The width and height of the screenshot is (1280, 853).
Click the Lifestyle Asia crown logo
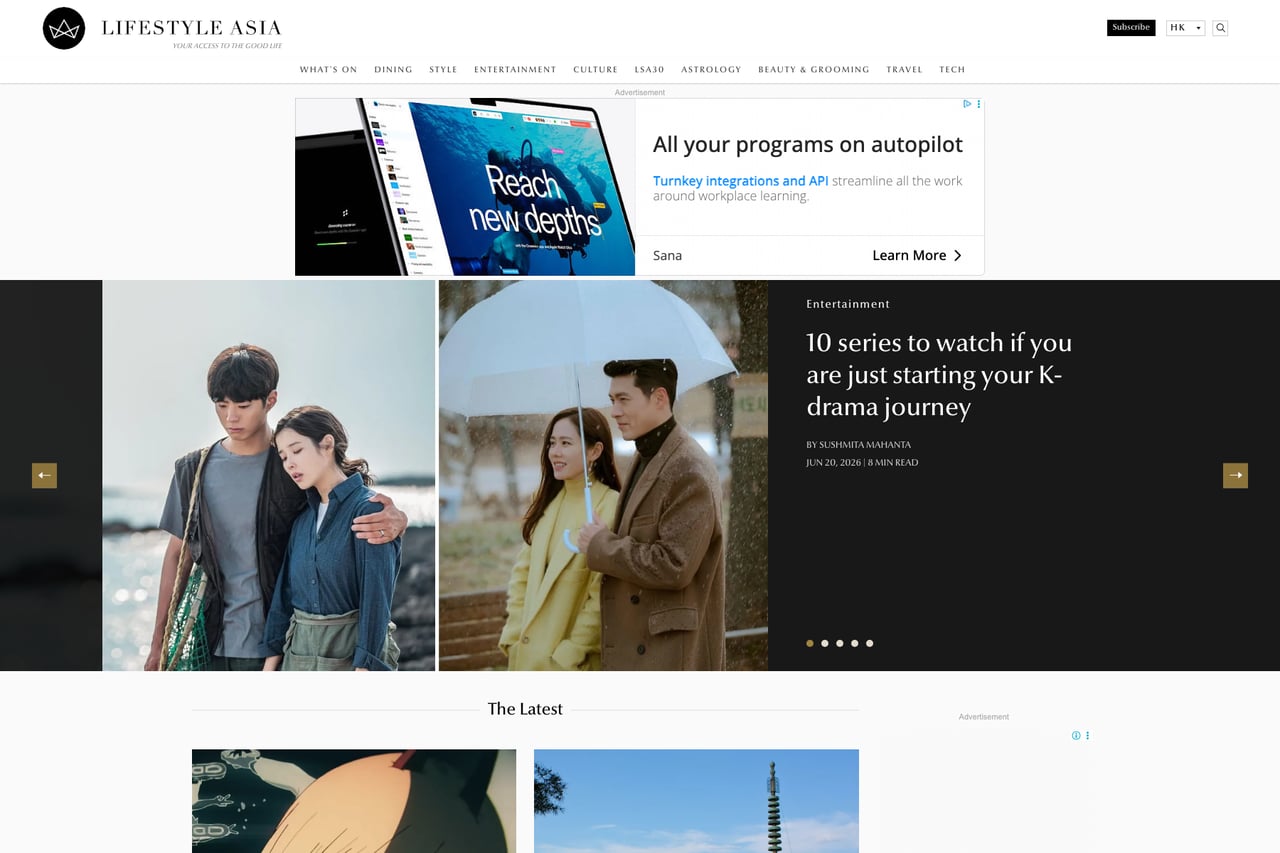coord(64,28)
